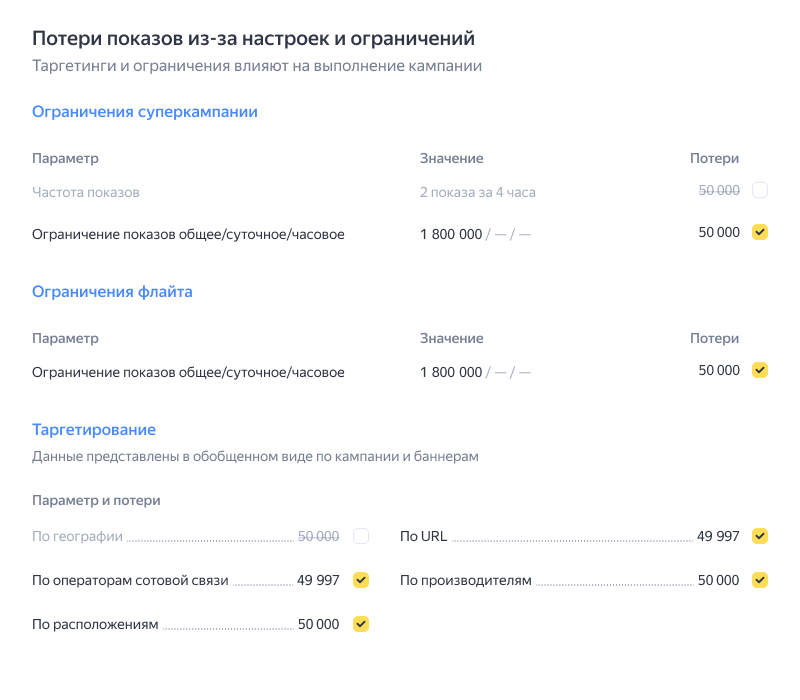
Task: Click the По производителям label
Action: coord(465,580)
